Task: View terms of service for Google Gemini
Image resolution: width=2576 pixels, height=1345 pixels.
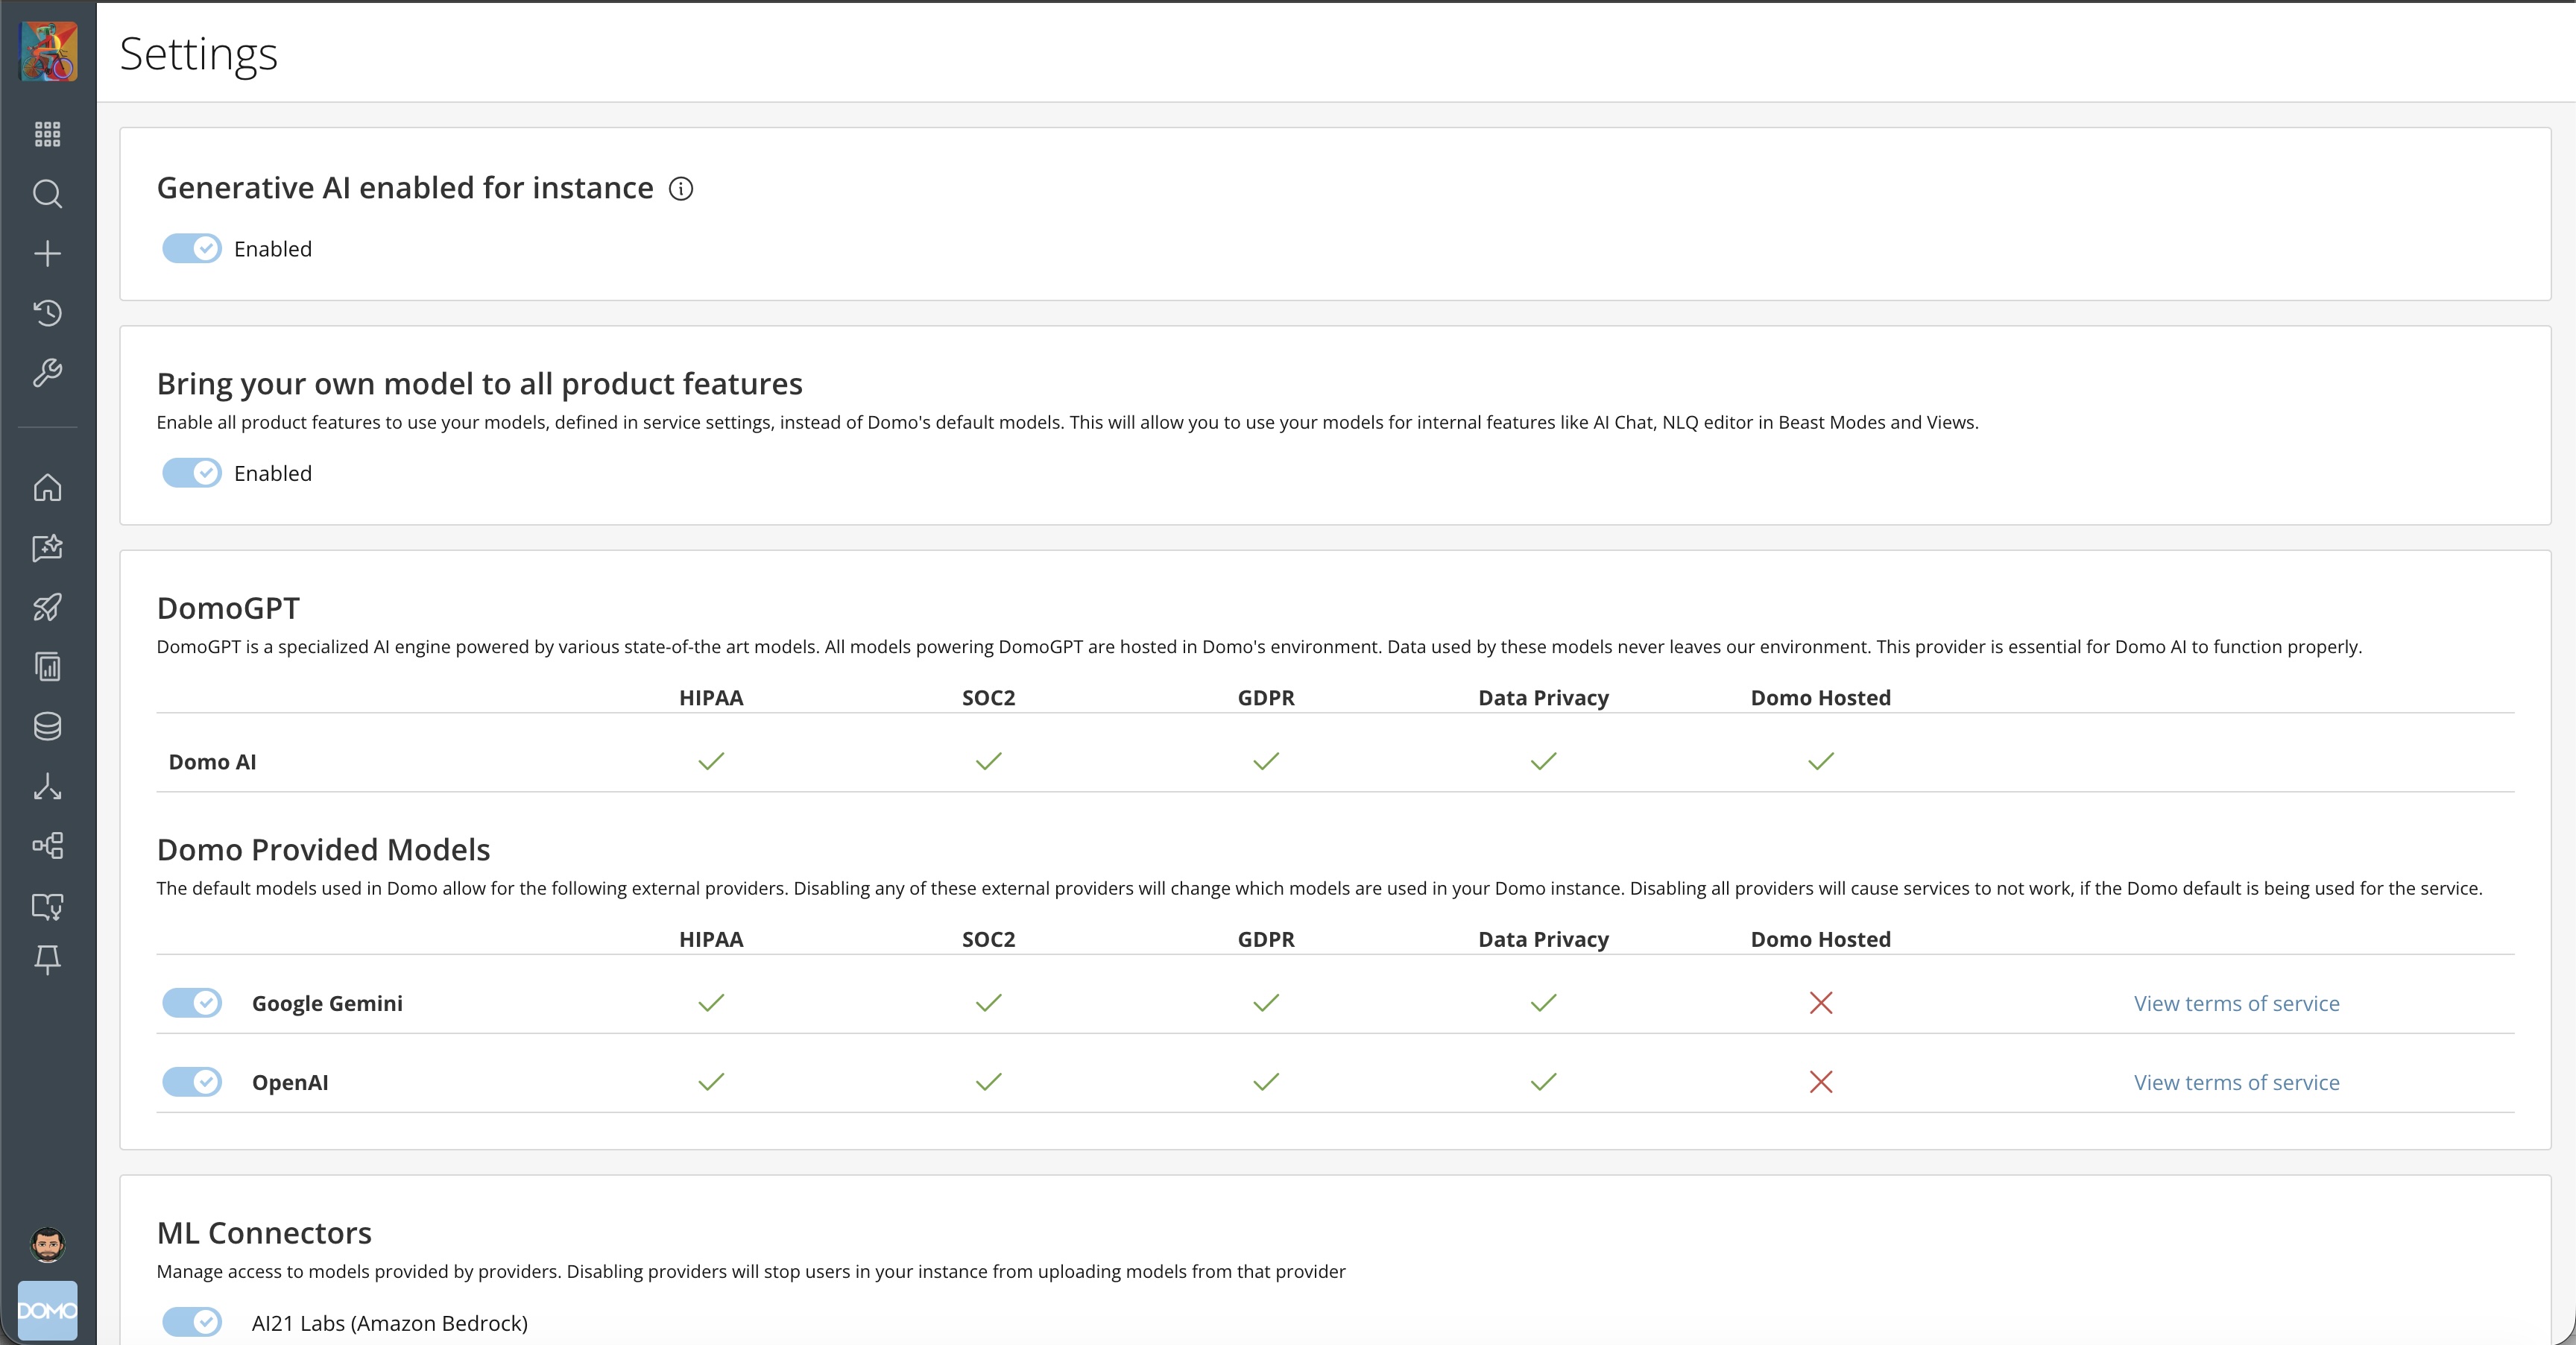Action: point(2237,1003)
